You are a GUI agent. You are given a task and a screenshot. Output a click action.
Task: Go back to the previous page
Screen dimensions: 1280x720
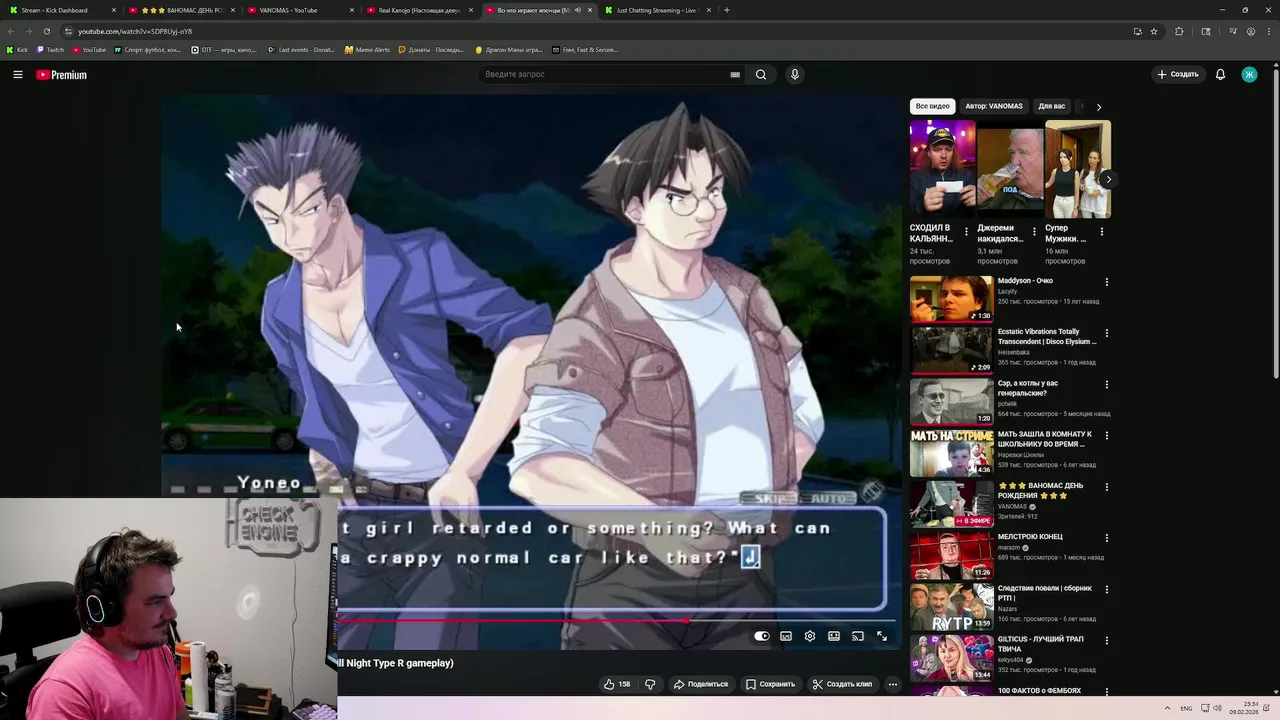[11, 31]
